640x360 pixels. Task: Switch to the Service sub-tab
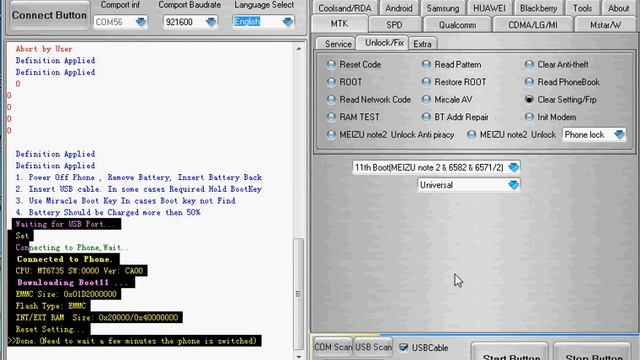point(338,44)
